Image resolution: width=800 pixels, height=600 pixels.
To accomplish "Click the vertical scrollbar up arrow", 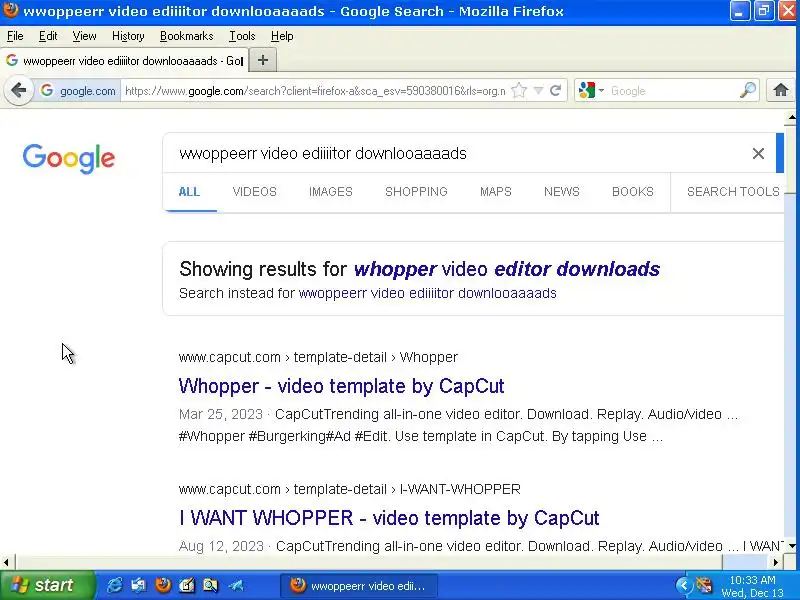I will (x=791, y=117).
